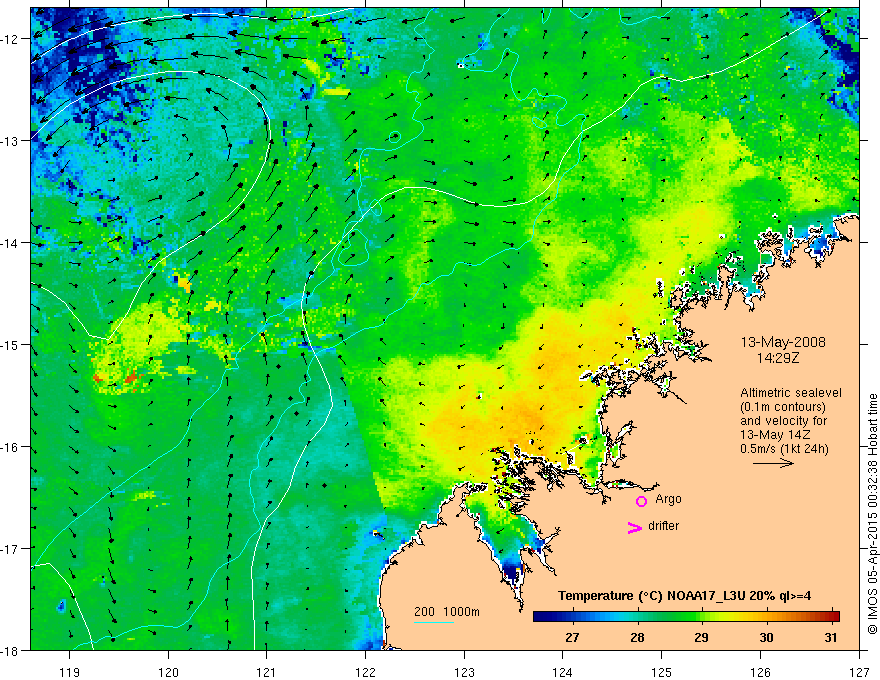Click the 0.5m/s velocity scale arrow

click(x=773, y=463)
